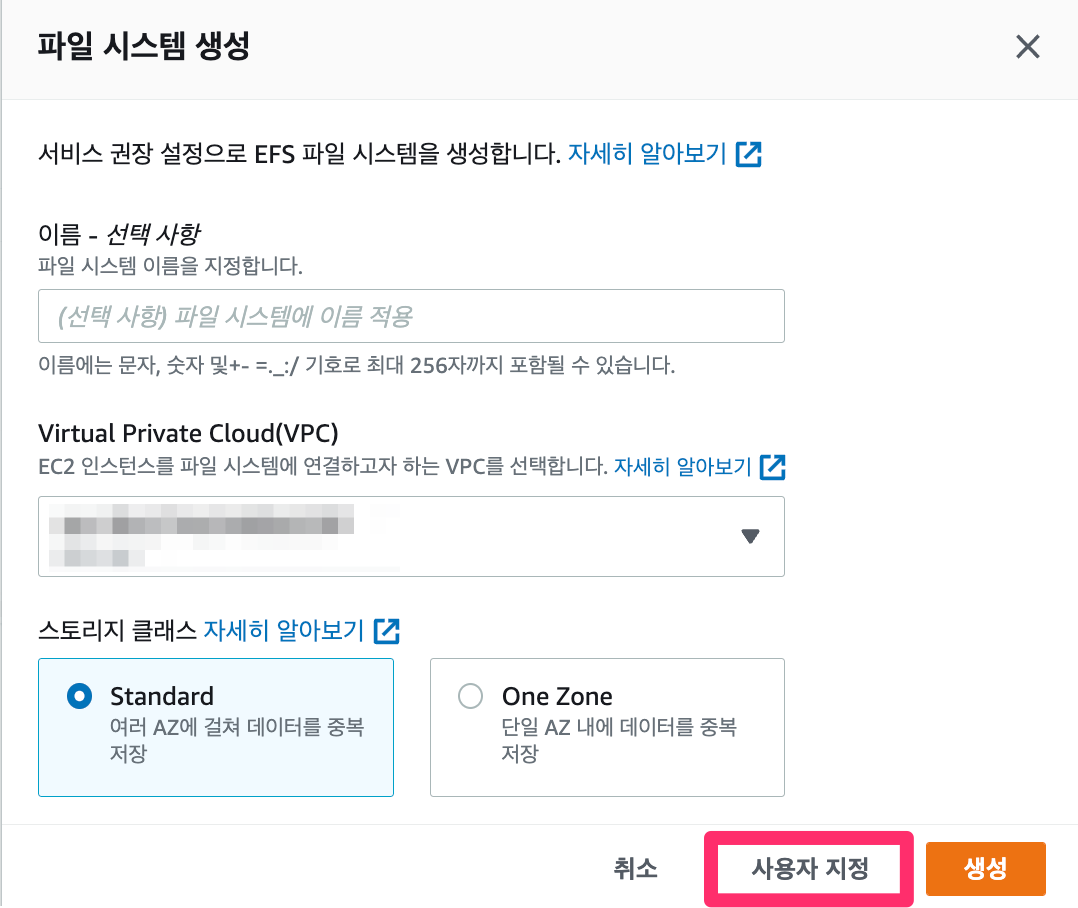
Task: Click the Virtual Private Cloud(VPC) label
Action: tap(188, 433)
